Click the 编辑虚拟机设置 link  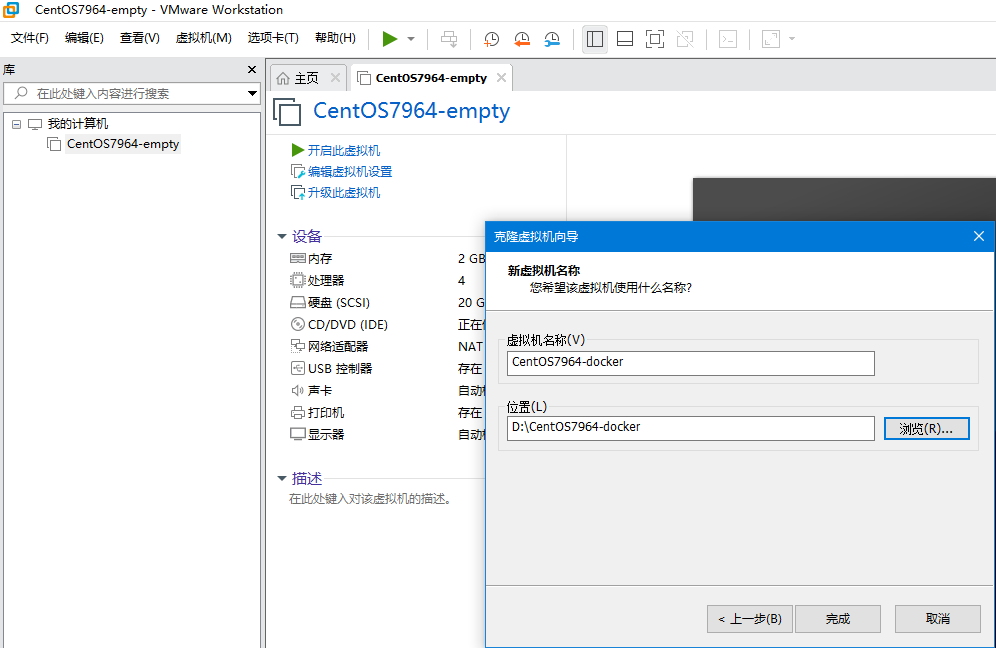(350, 172)
